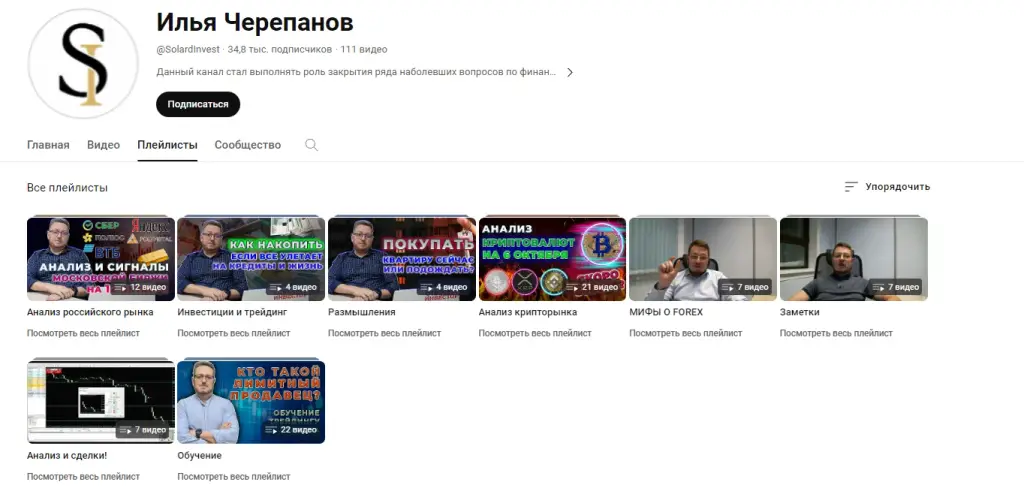View full playlist link under Обучение
Viewport: 1024px width, 497px height.
point(234,477)
